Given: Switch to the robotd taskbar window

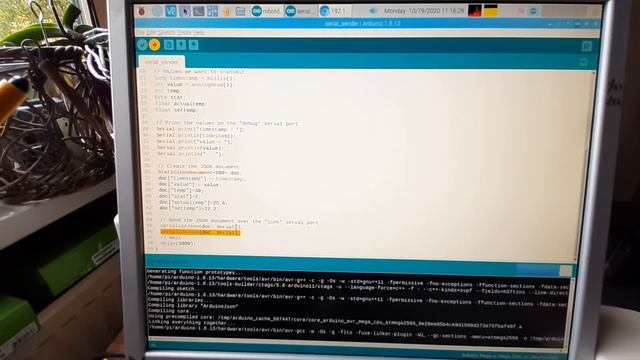Looking at the screenshot, I should [266, 11].
